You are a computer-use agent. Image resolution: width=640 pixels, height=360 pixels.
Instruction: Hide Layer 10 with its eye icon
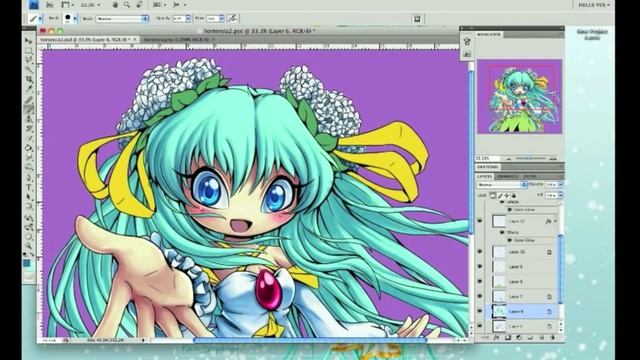[x=480, y=252]
